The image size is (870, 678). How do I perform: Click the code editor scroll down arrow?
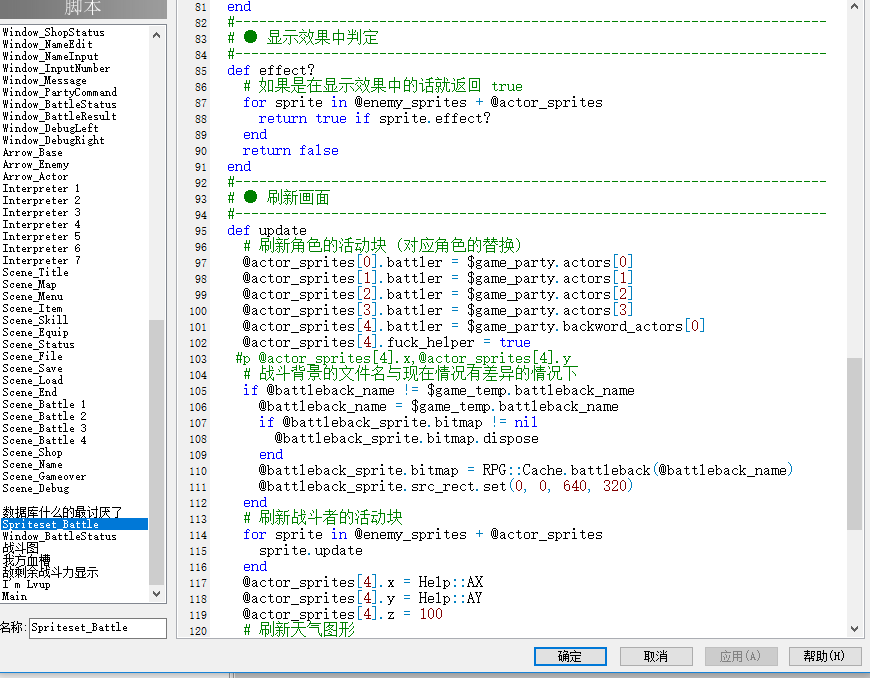(x=854, y=629)
